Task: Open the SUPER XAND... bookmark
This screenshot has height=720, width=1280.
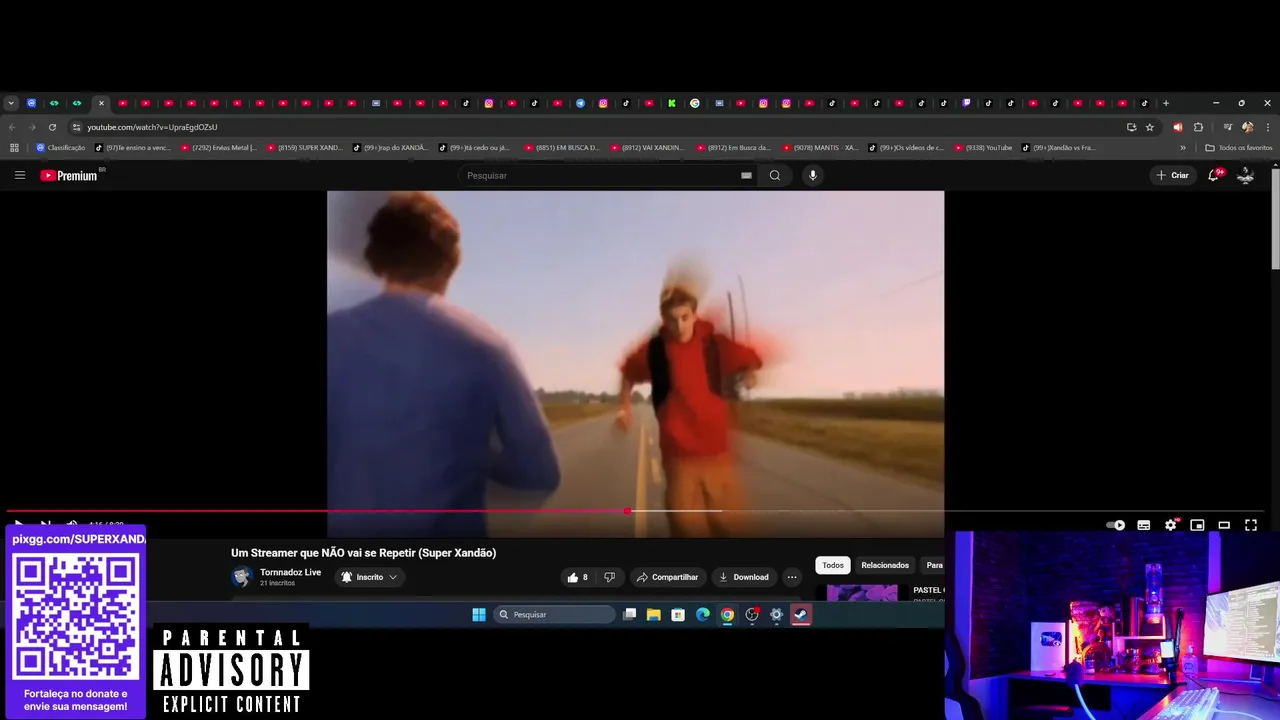Action: click(x=304, y=147)
